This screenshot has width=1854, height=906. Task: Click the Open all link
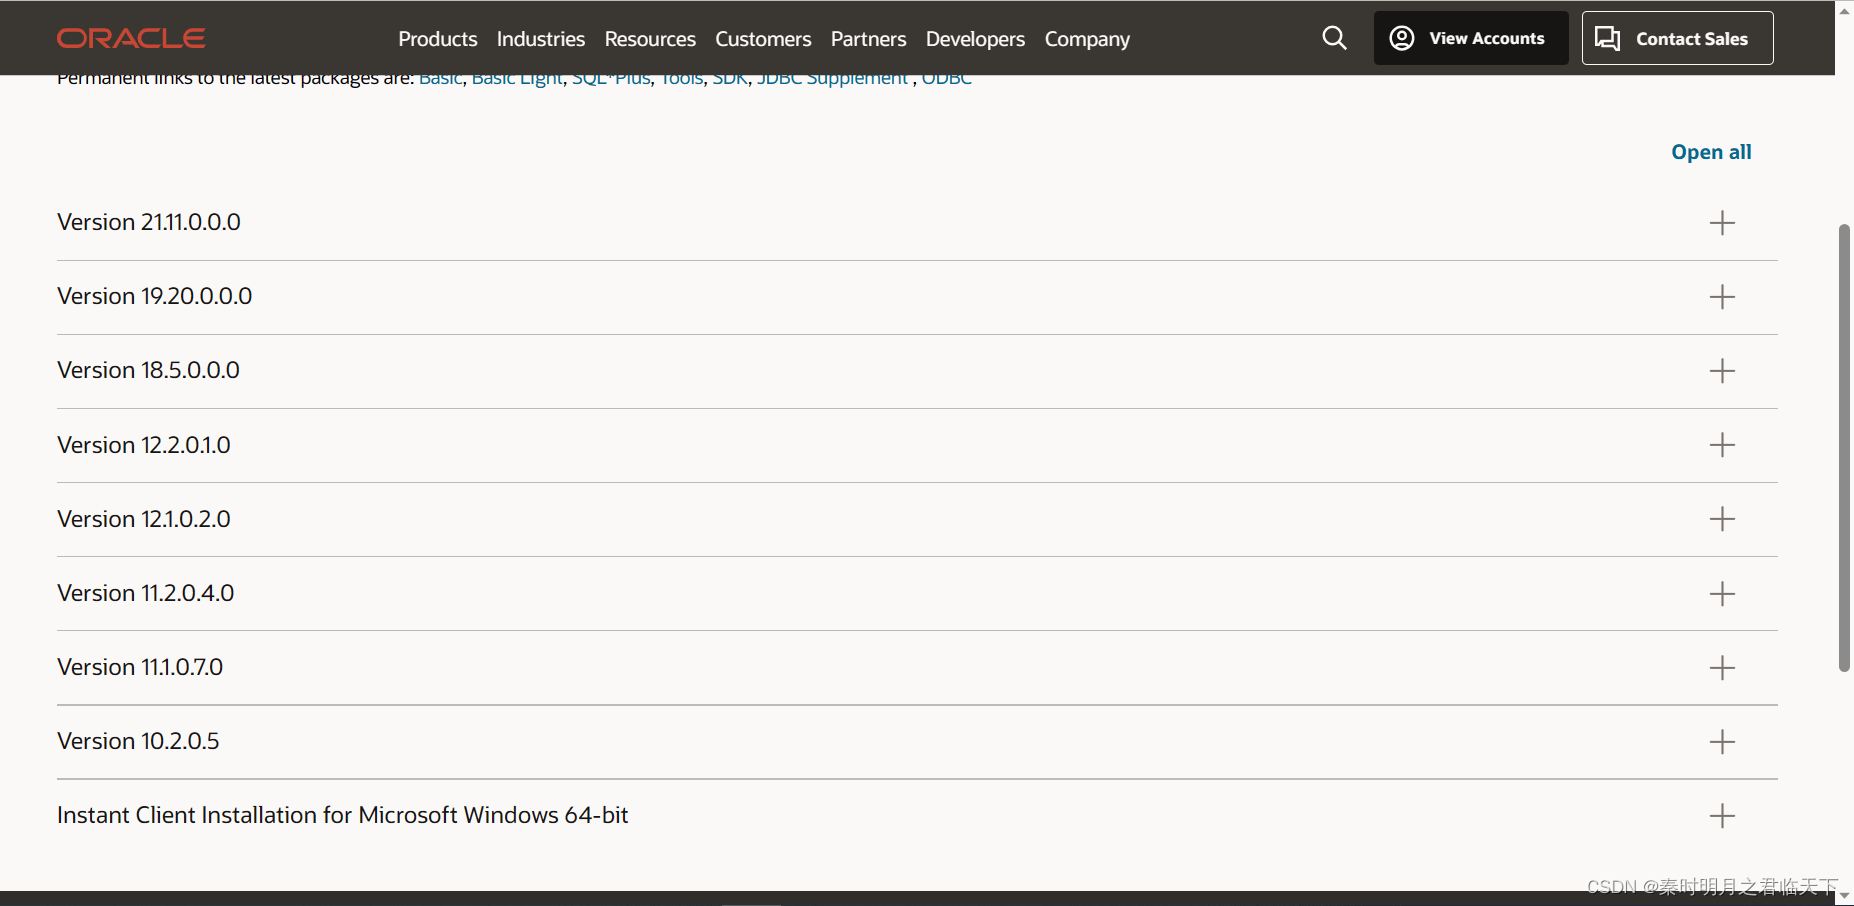click(1711, 152)
